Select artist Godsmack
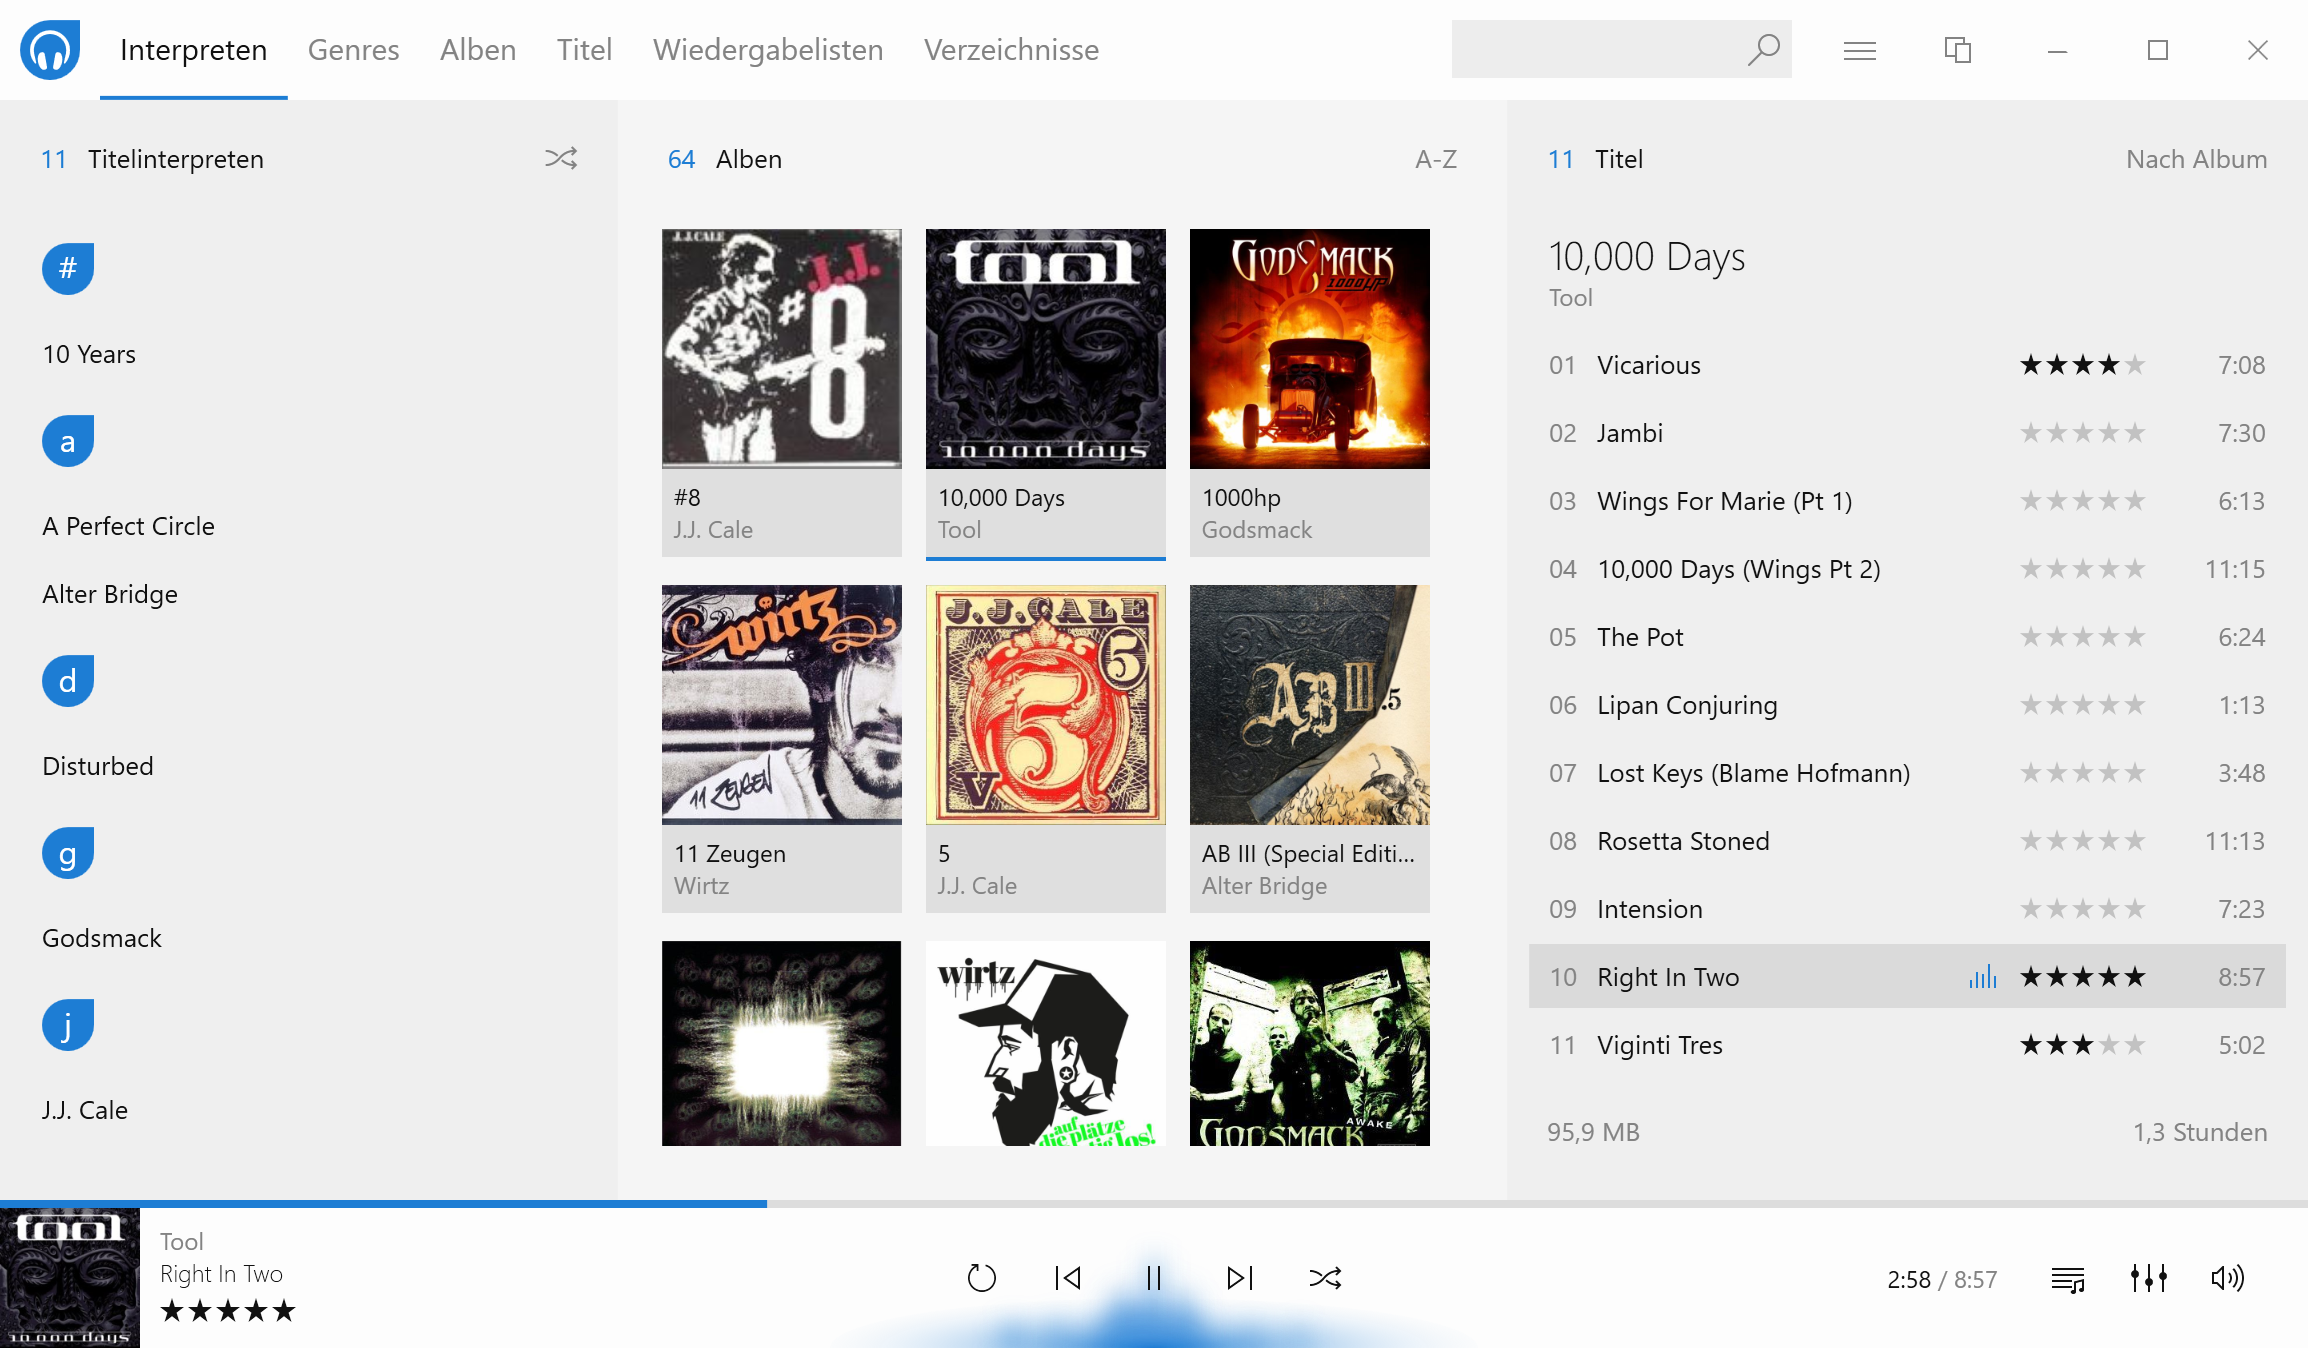Screen dimensions: 2308x1348 pos(102,939)
